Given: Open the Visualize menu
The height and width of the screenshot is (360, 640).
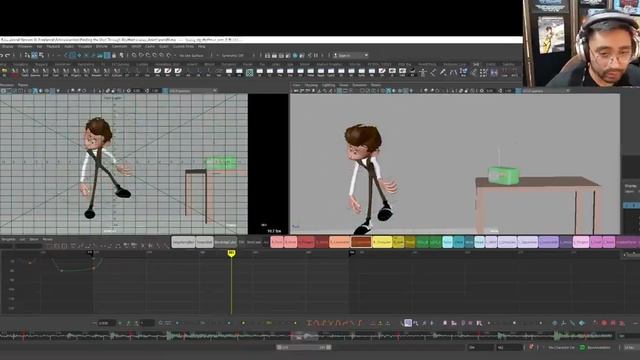Looking at the screenshot, I should (85, 47).
